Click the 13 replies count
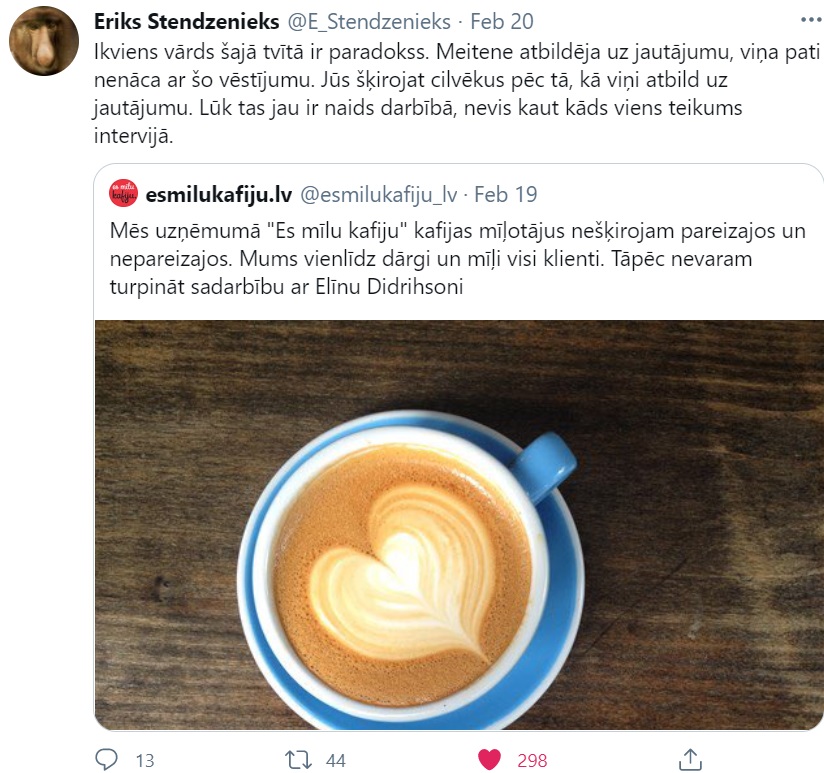The image size is (824, 773). point(145,760)
